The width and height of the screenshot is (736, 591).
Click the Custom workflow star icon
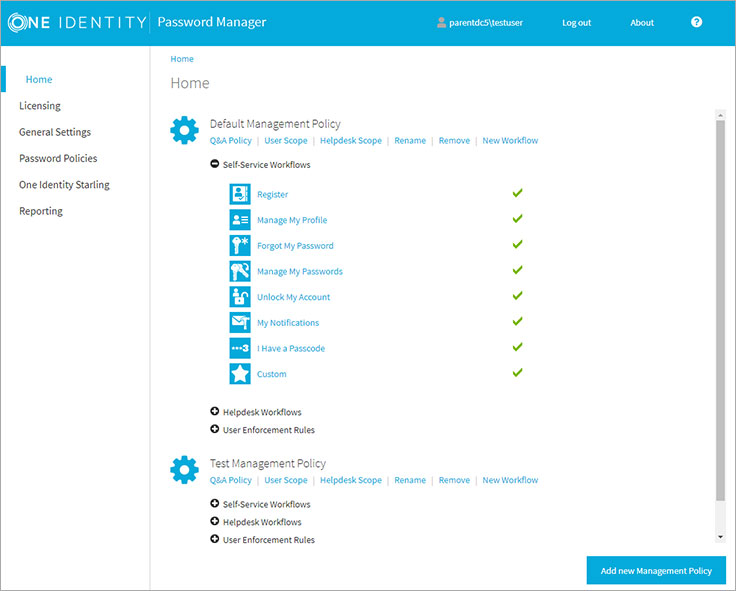pyautogui.click(x=240, y=374)
